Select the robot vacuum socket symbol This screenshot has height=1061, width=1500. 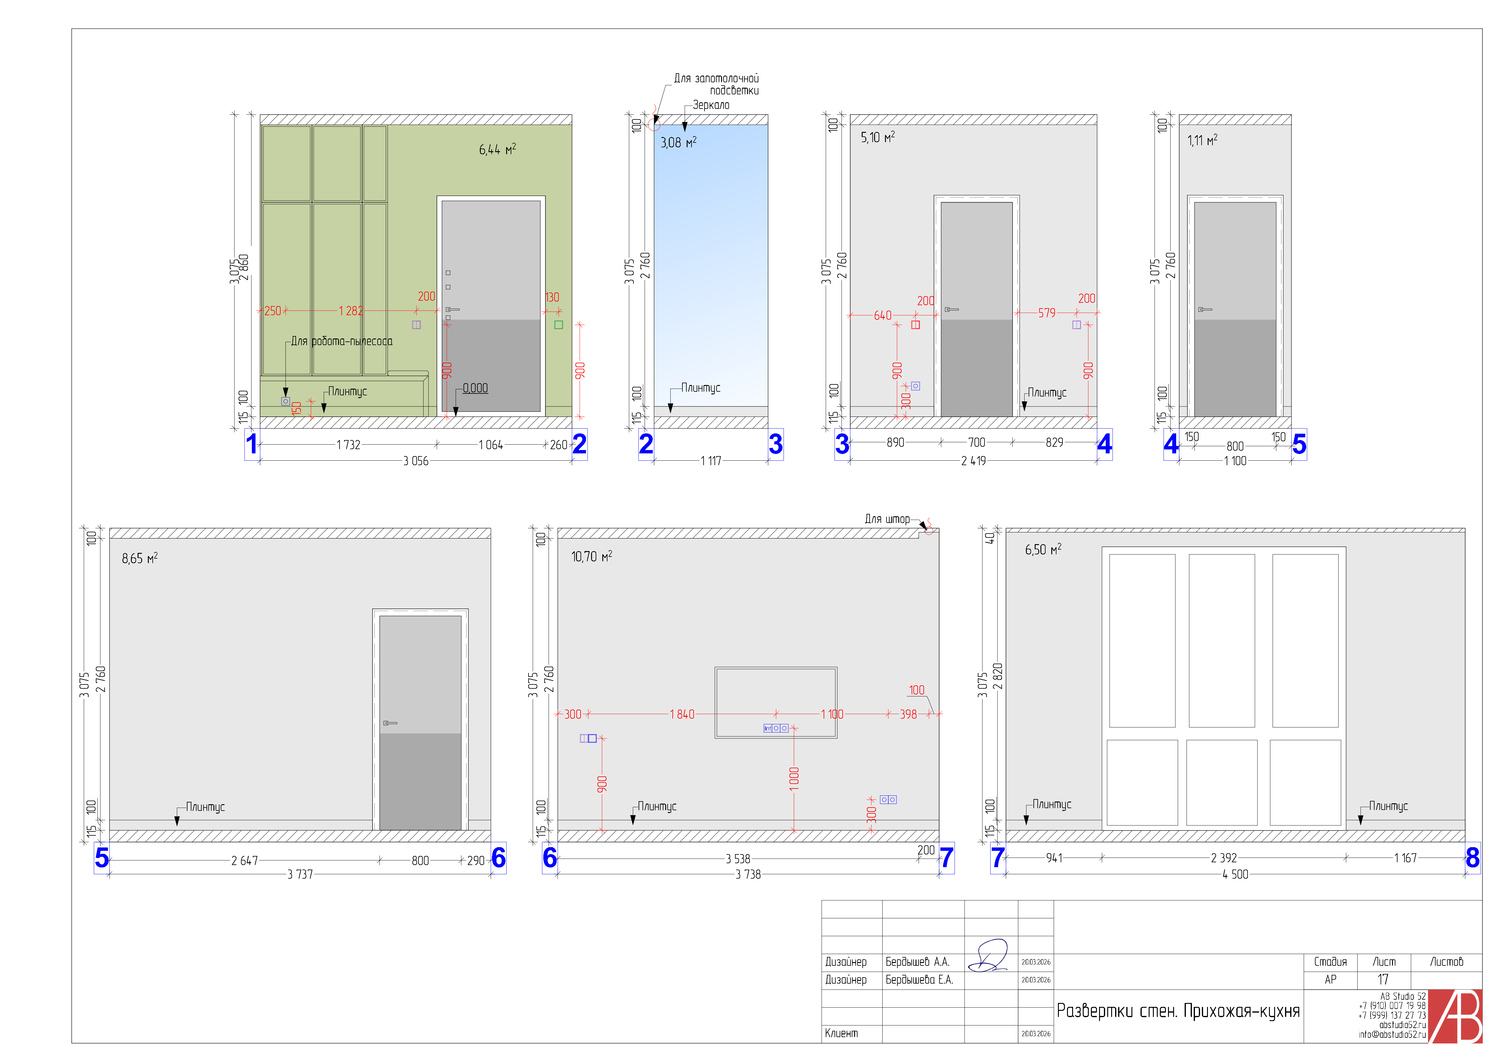click(285, 401)
